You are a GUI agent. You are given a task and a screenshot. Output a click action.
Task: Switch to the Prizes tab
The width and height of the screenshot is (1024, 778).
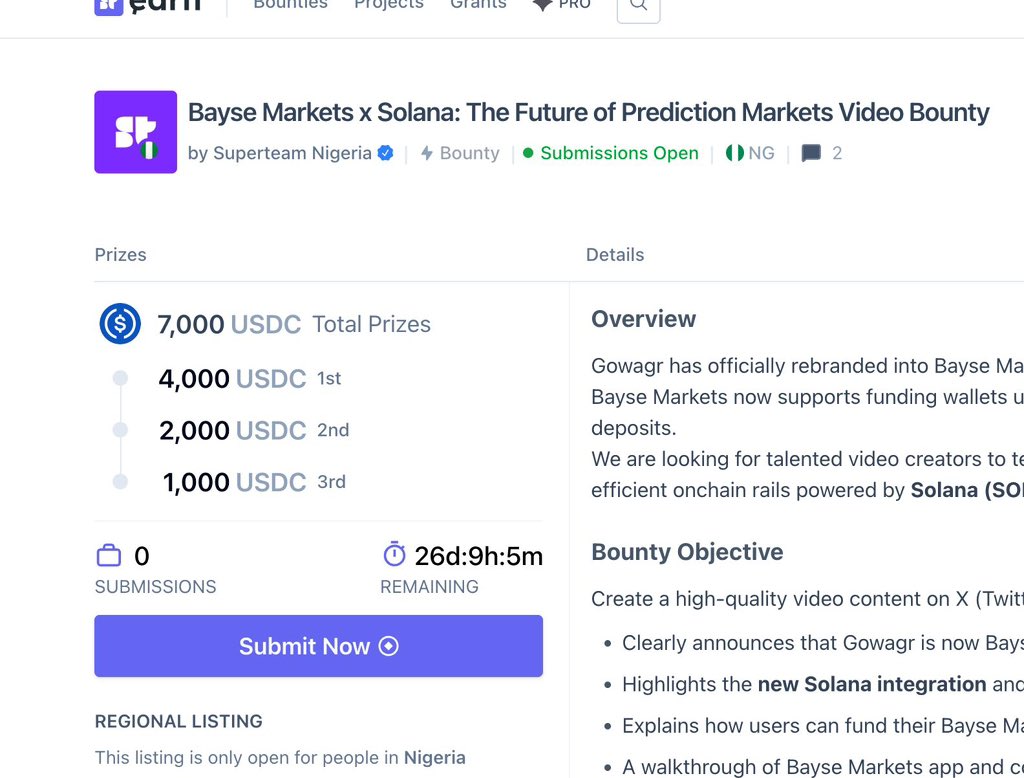(120, 255)
